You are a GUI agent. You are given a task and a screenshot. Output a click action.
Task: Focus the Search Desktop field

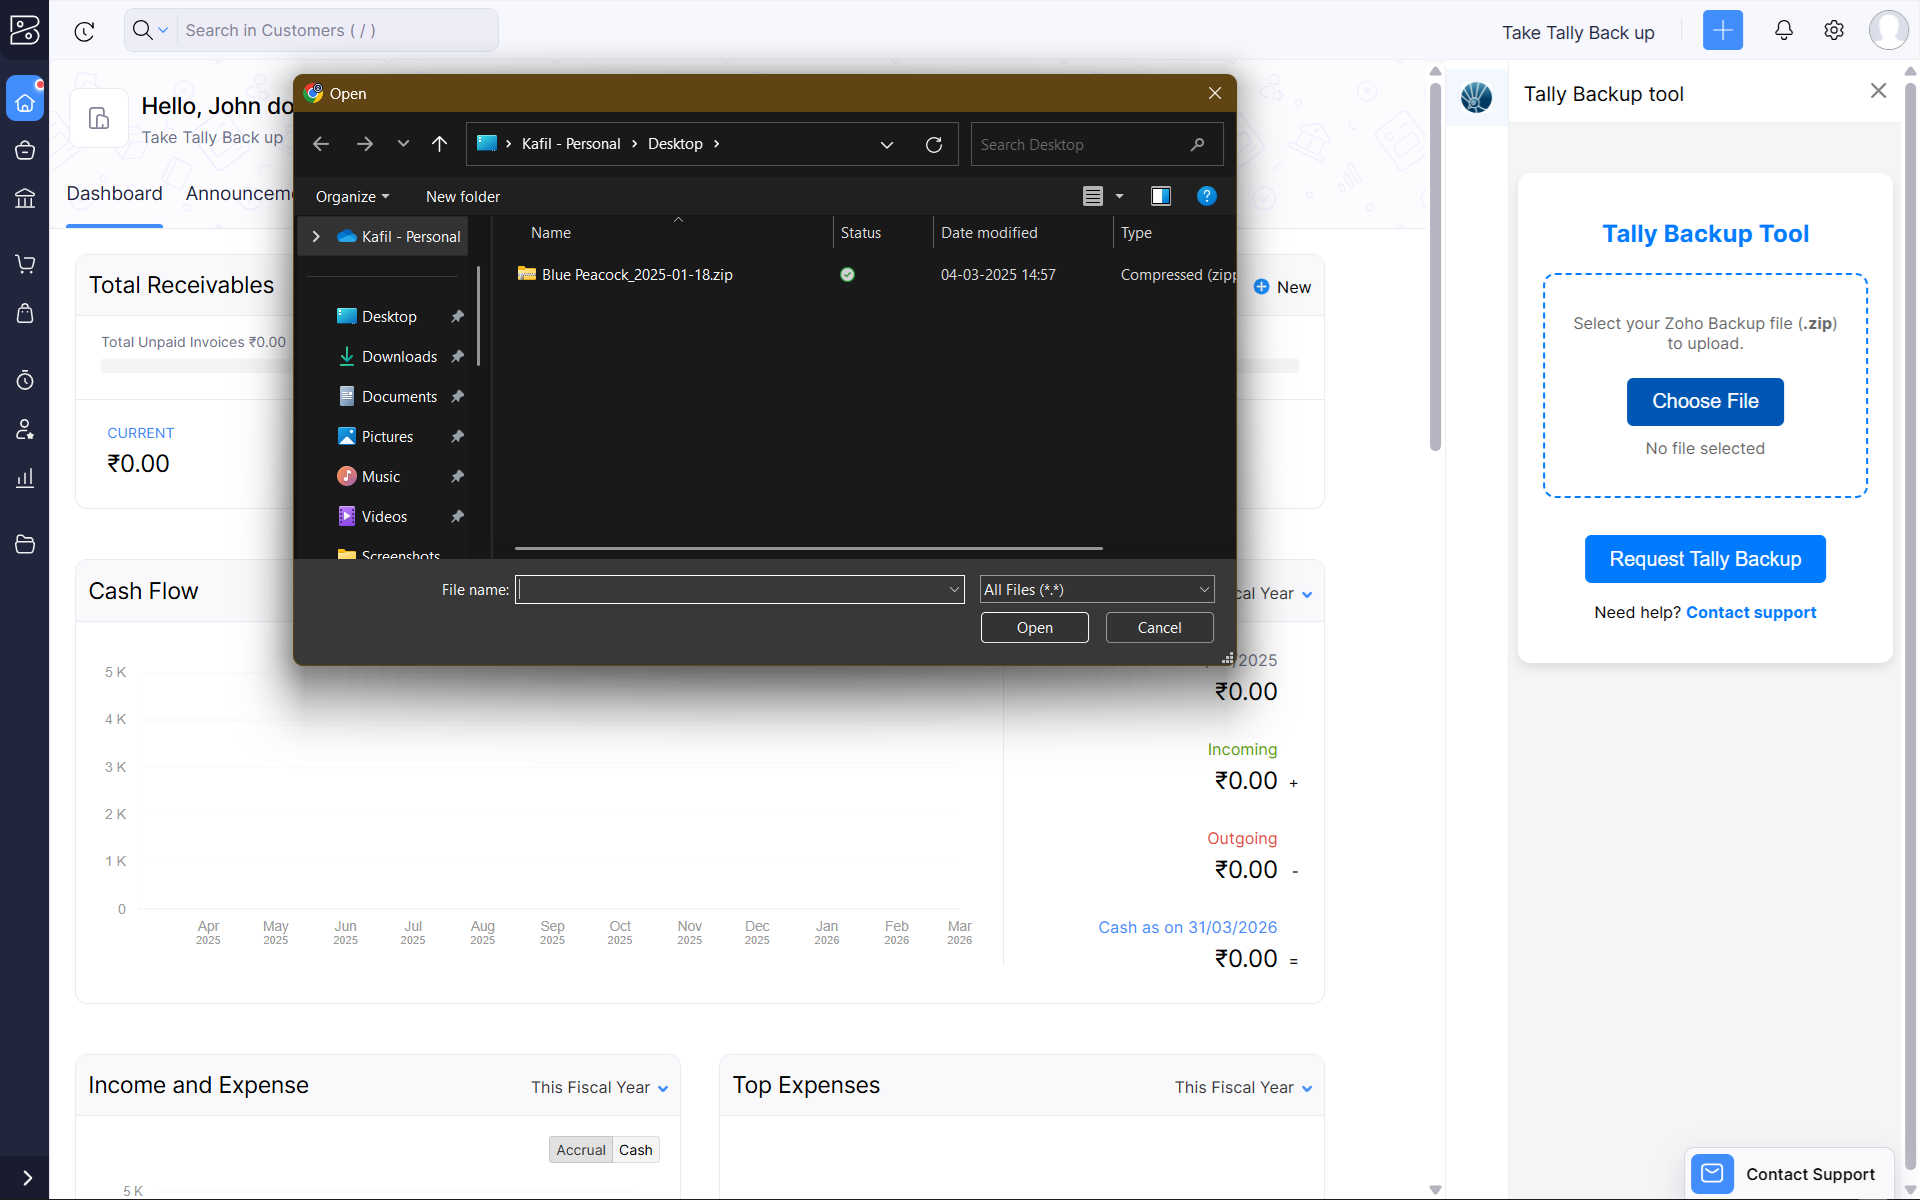click(1096, 145)
